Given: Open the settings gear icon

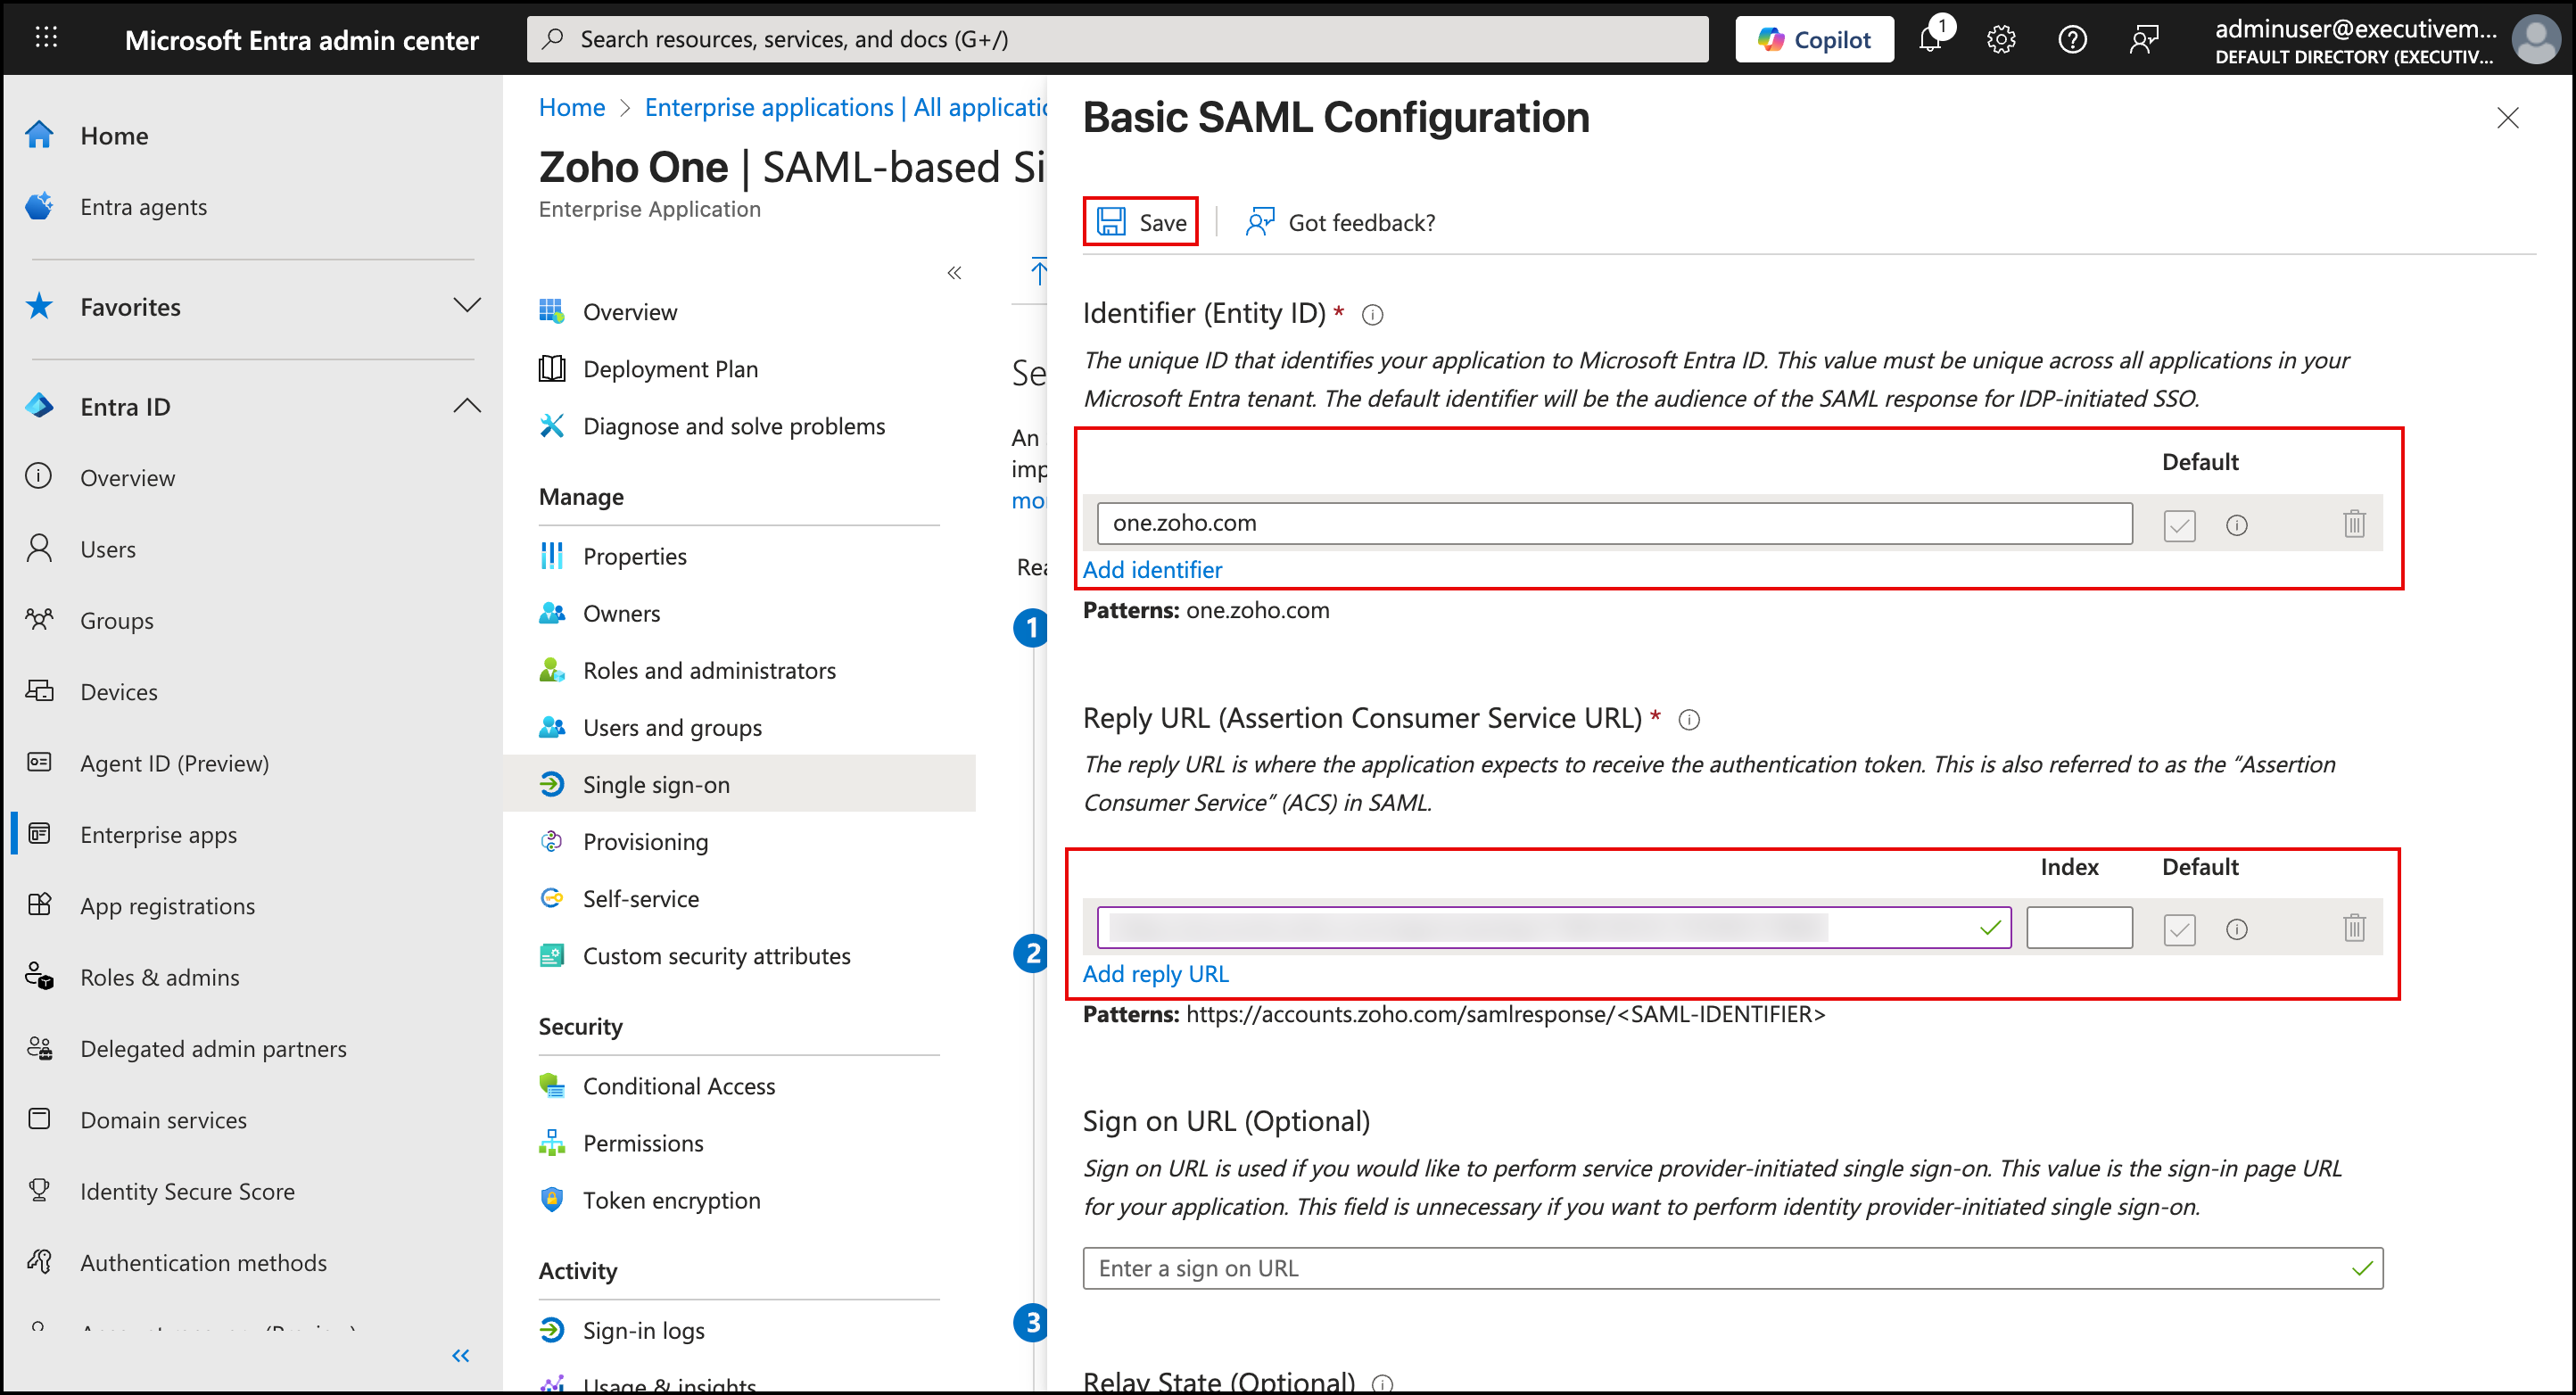Looking at the screenshot, I should coord(2000,39).
